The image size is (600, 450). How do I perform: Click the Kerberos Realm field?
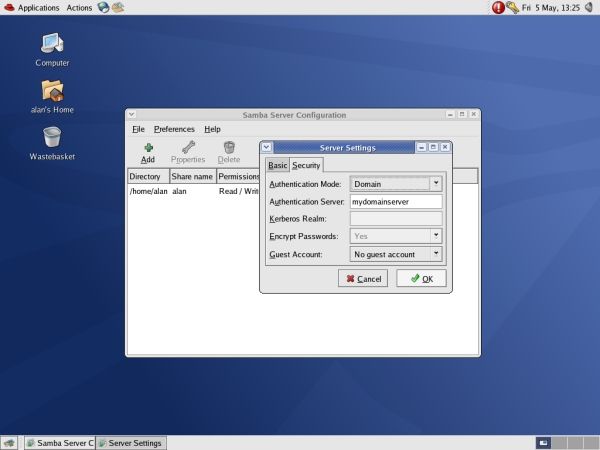396,219
